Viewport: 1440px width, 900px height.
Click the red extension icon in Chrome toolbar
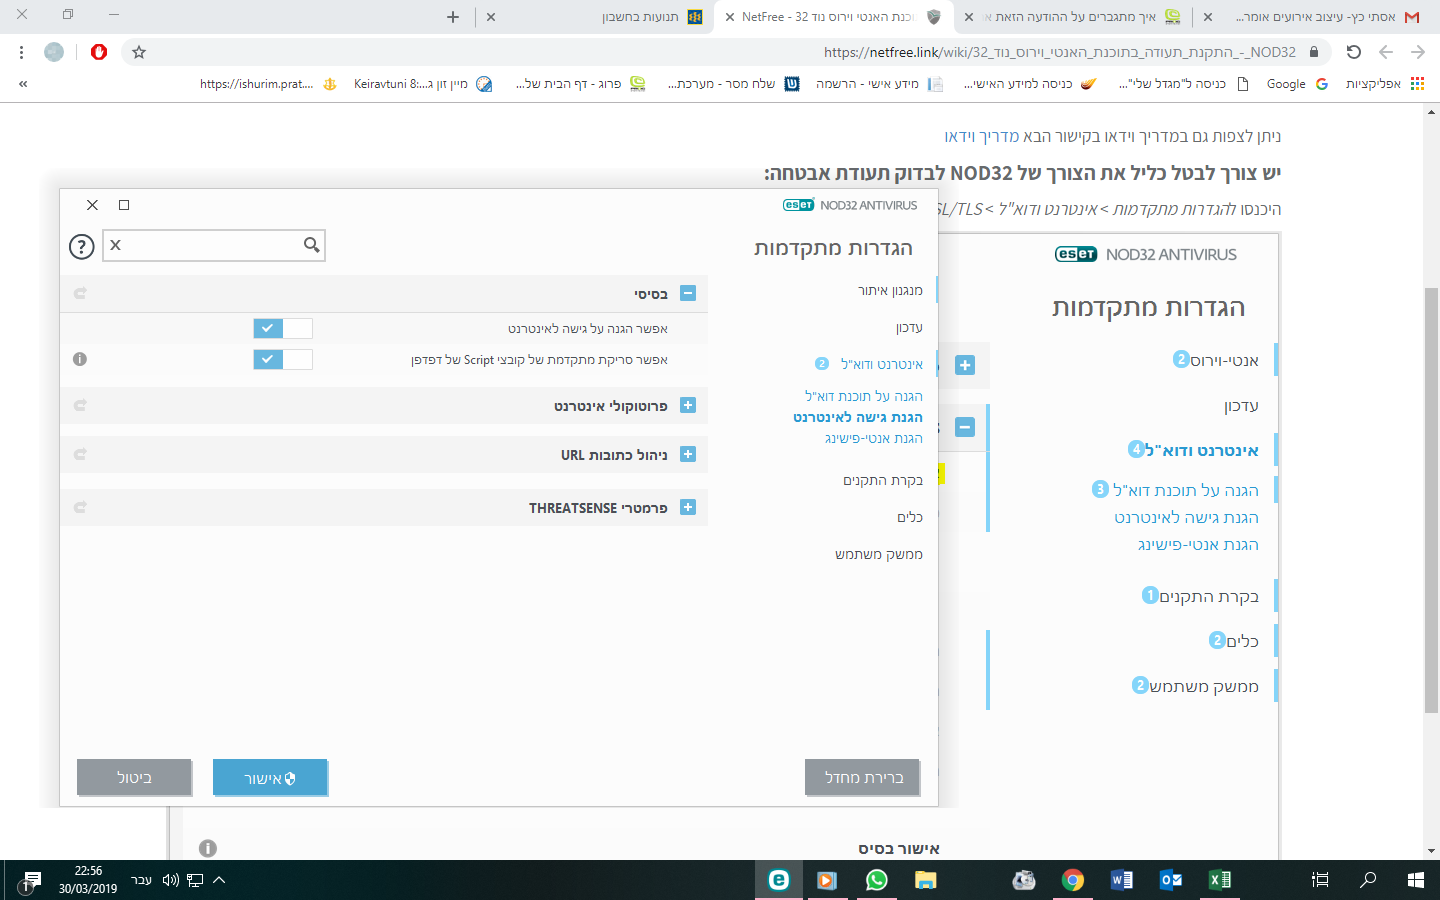(x=99, y=52)
